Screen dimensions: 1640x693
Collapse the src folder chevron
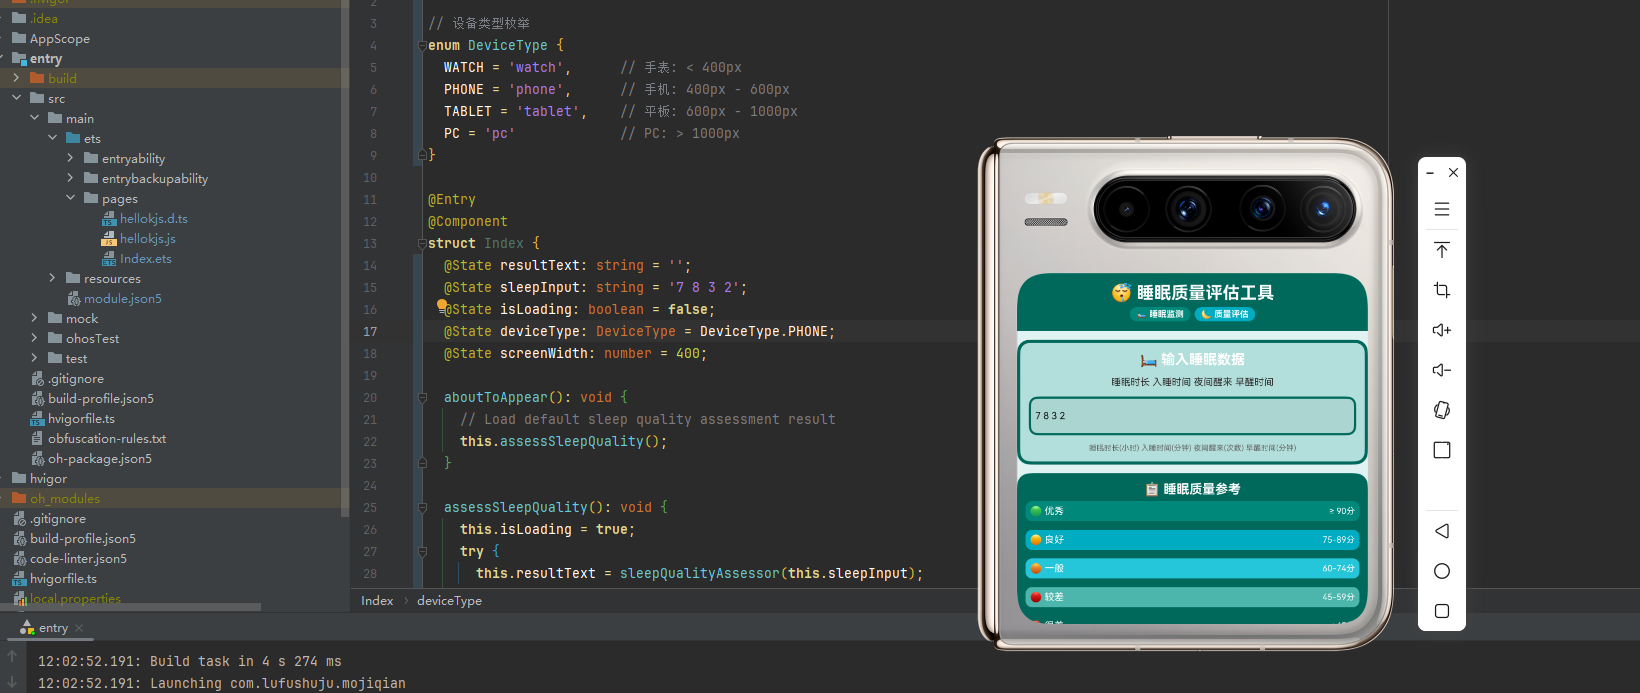click(x=16, y=98)
